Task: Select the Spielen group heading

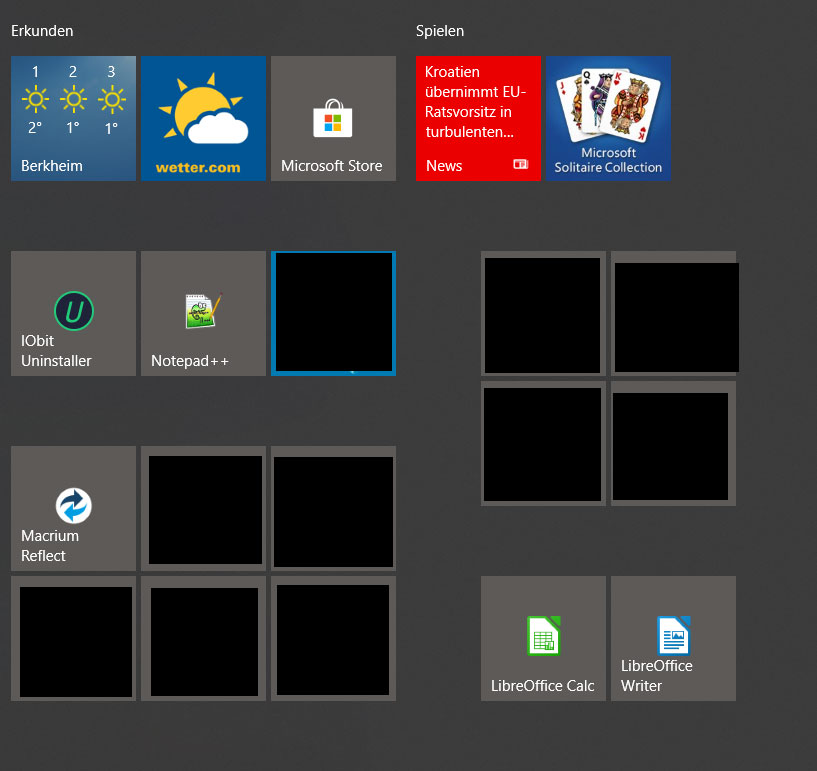Action: 440,31
